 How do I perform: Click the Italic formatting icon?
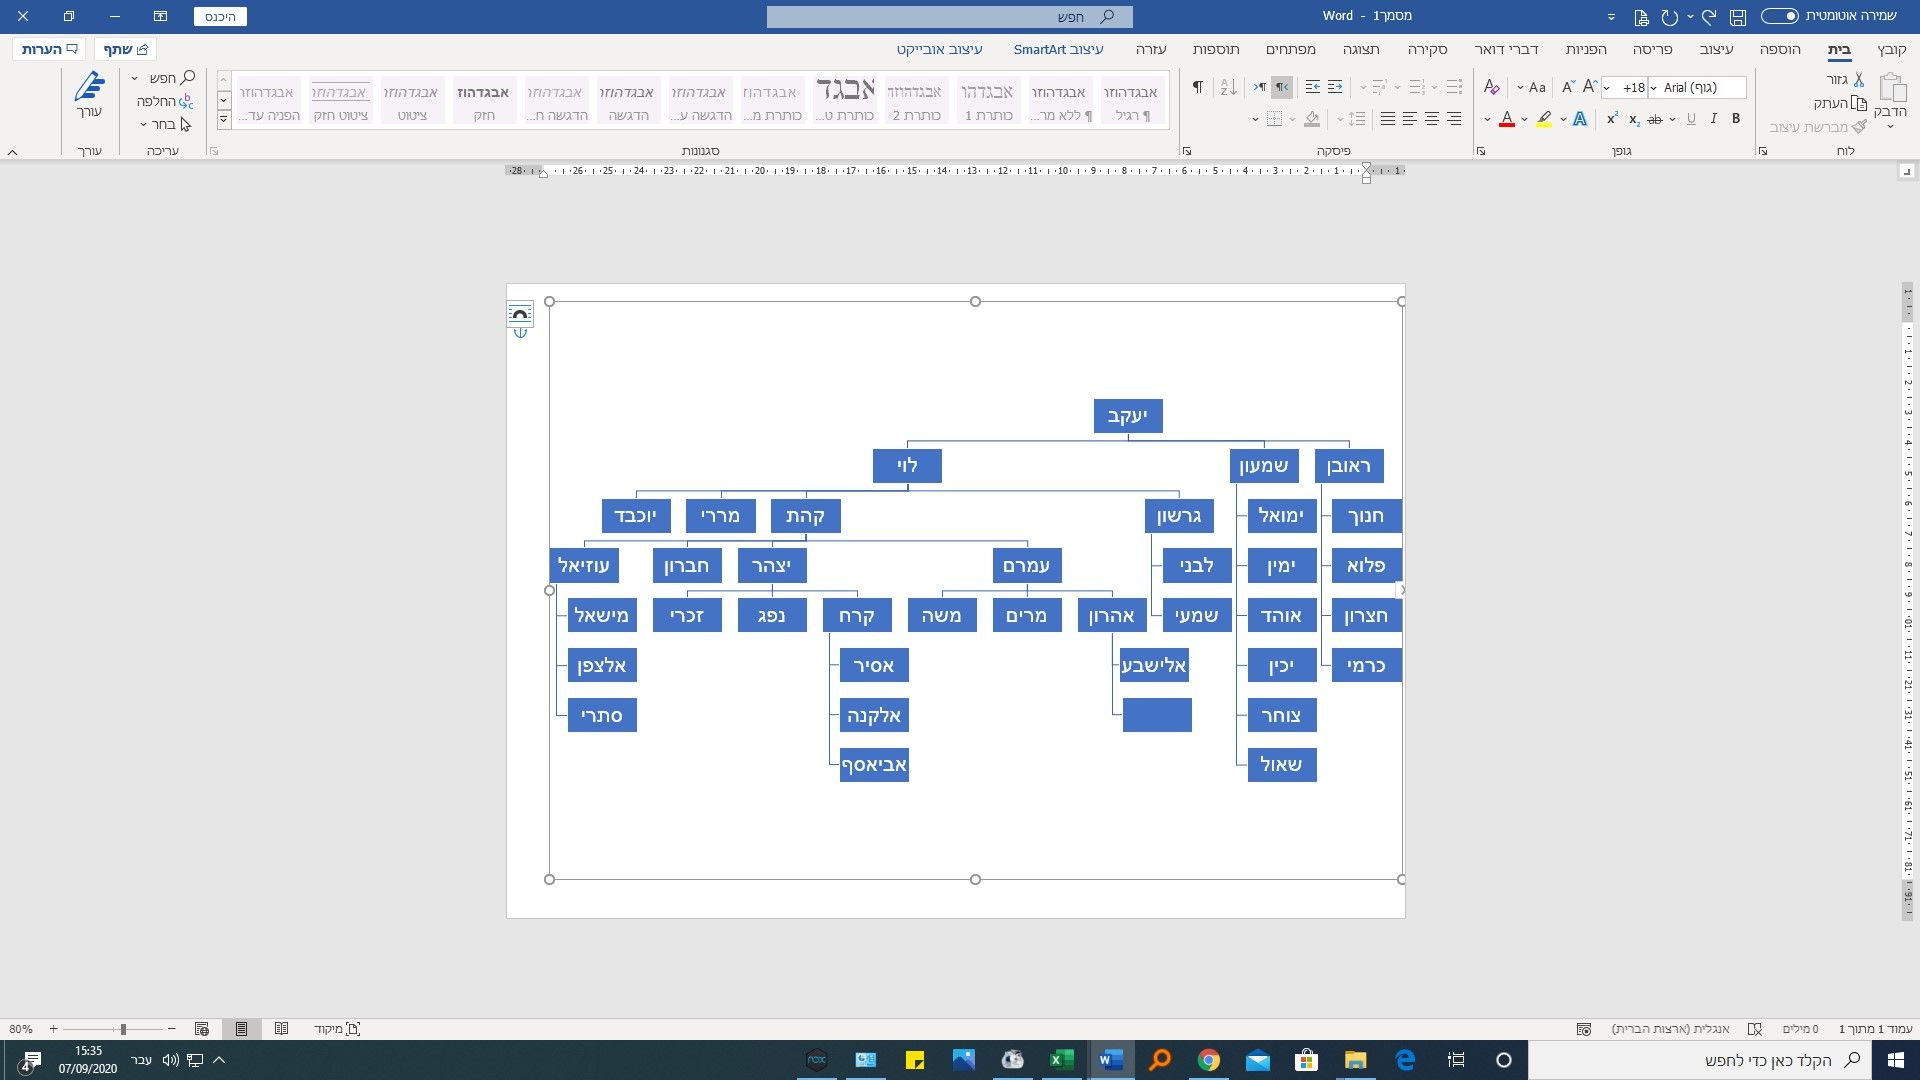click(1714, 119)
